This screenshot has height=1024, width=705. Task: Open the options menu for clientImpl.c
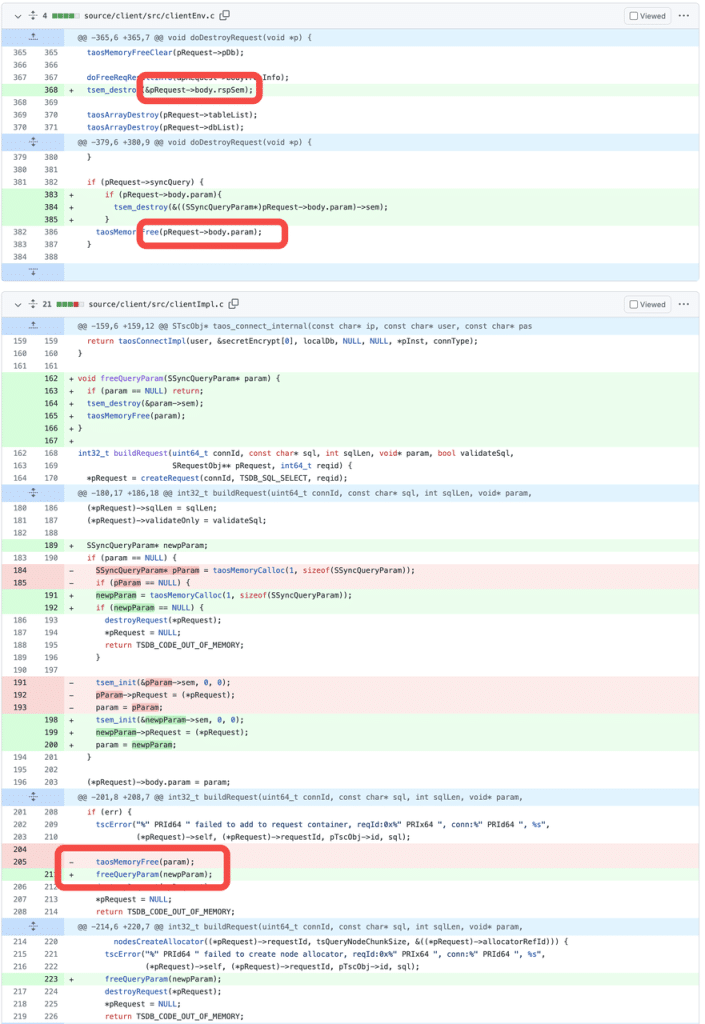click(x=684, y=304)
